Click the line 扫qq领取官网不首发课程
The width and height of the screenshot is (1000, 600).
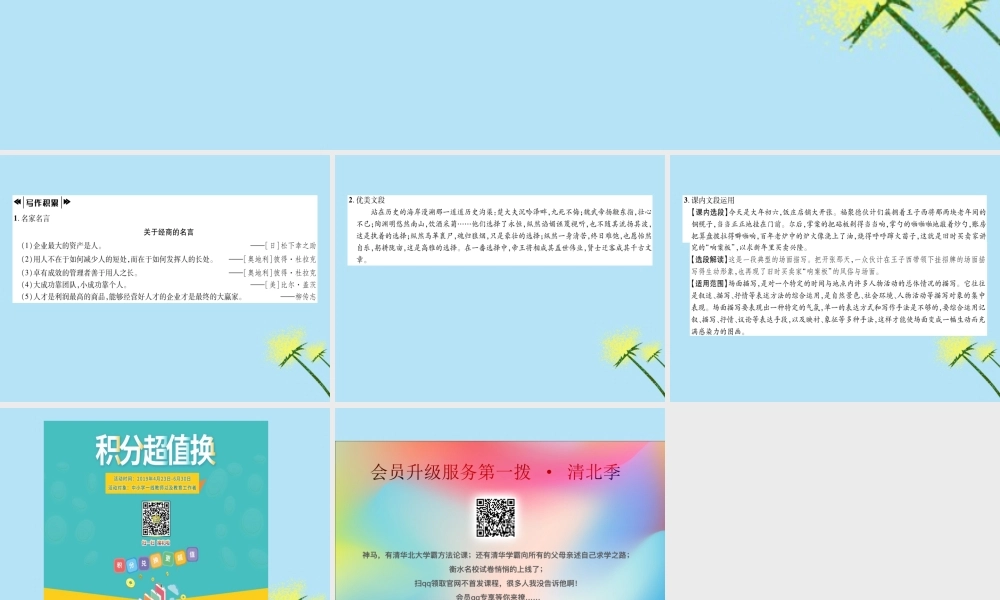(496, 583)
